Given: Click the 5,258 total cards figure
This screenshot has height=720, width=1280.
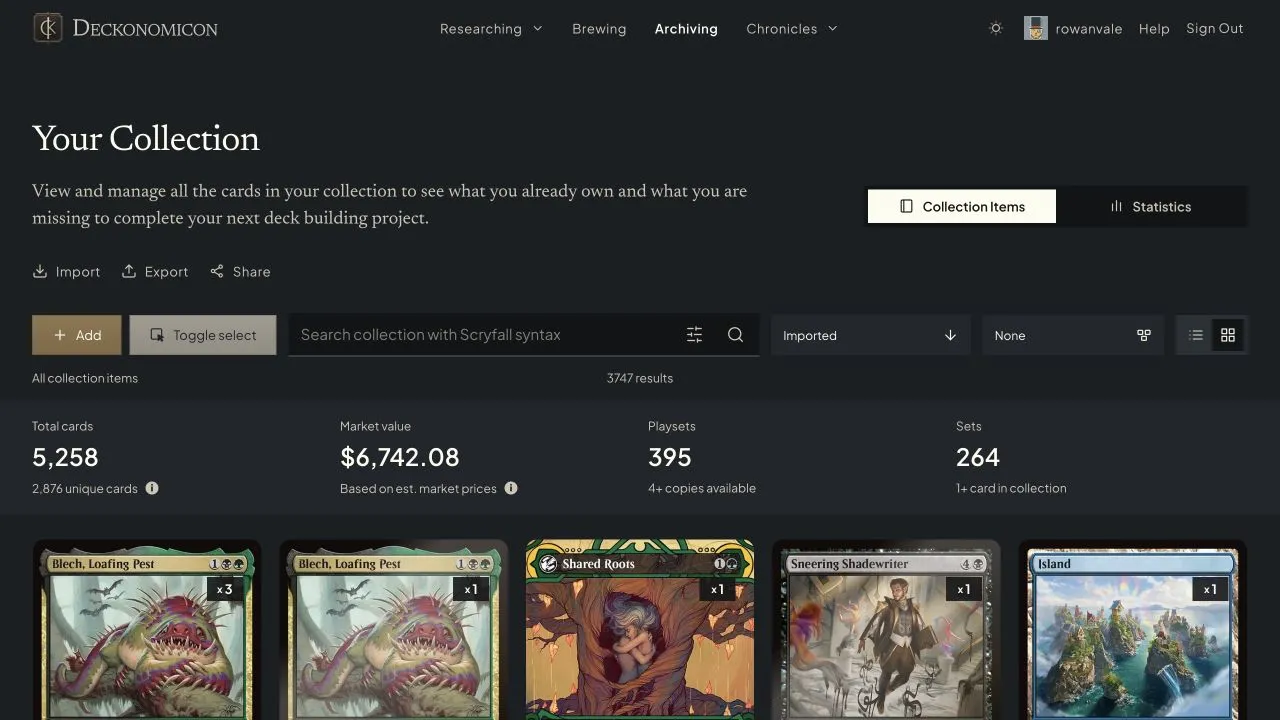Looking at the screenshot, I should tap(65, 457).
